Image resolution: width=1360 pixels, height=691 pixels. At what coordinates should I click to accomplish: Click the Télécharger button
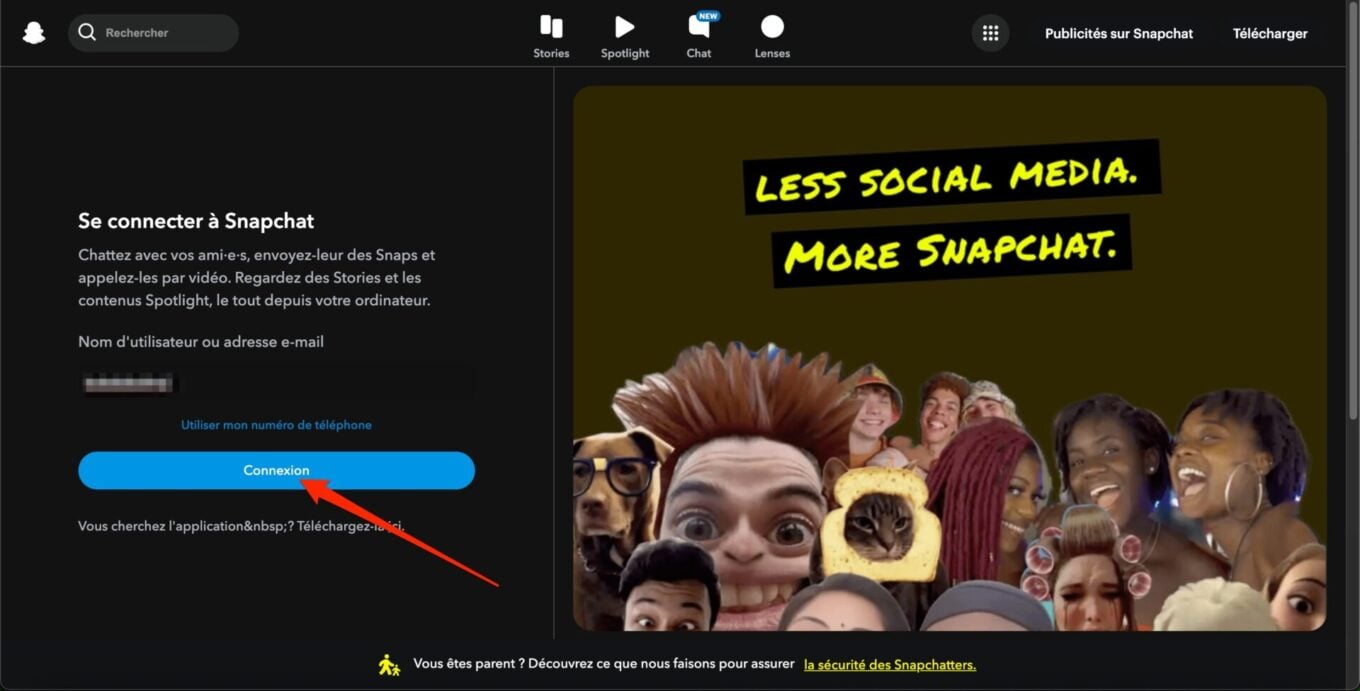tap(1270, 33)
